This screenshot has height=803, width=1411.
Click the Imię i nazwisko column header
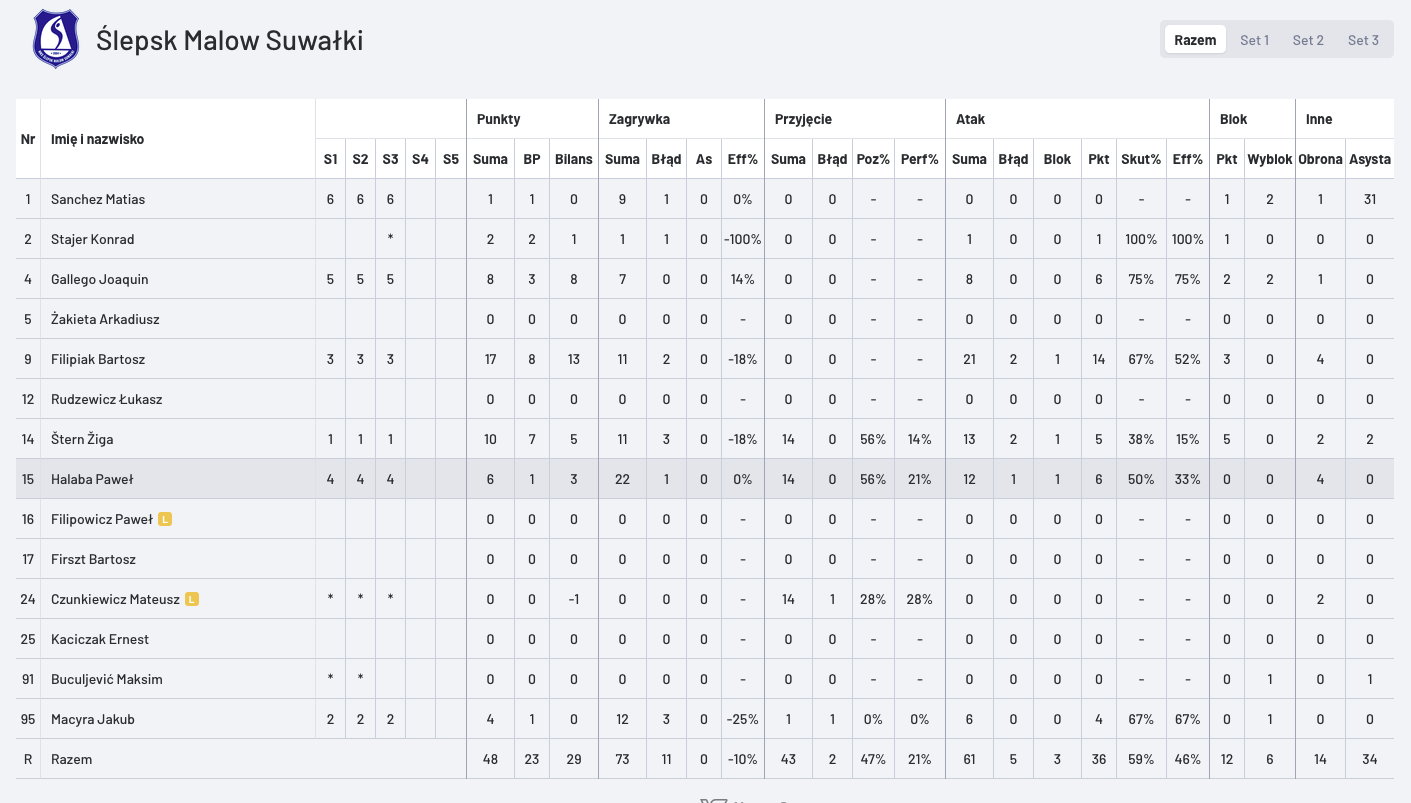pos(97,139)
